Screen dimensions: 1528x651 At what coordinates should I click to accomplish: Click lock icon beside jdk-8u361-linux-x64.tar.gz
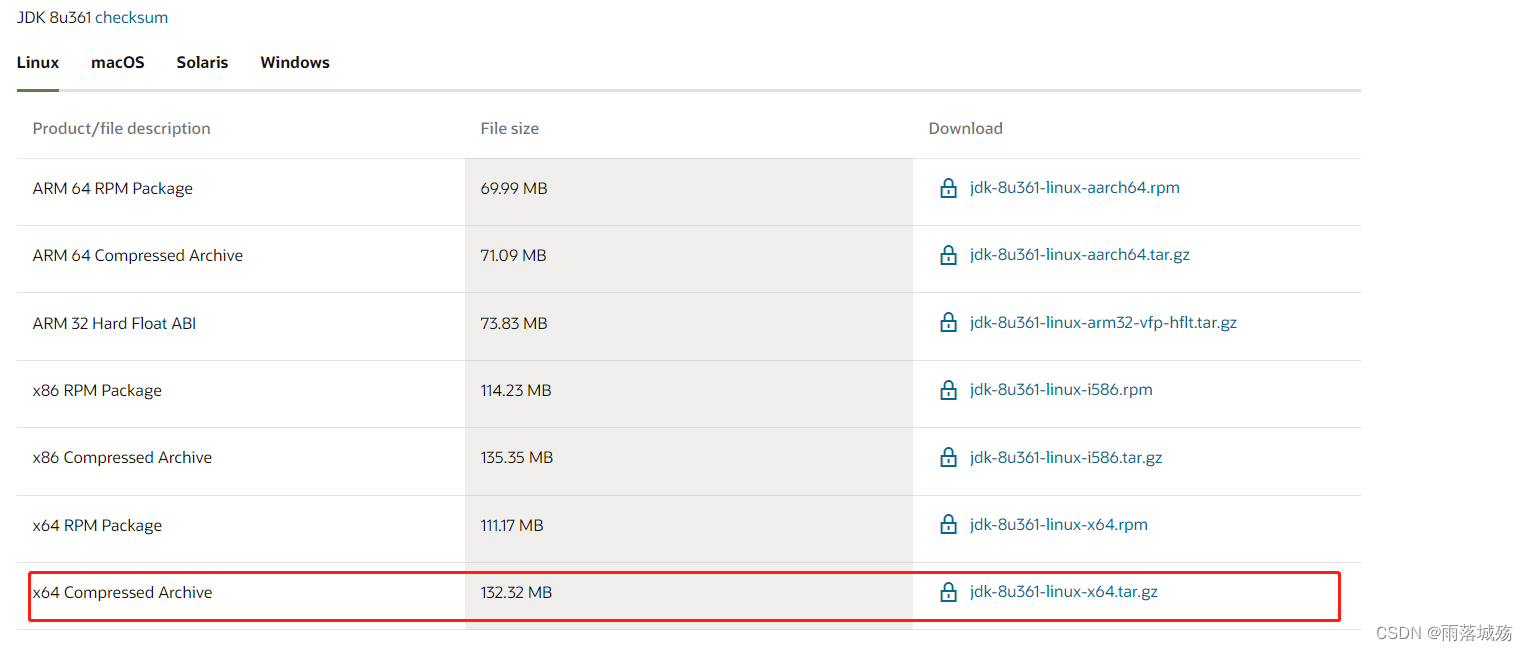[949, 592]
